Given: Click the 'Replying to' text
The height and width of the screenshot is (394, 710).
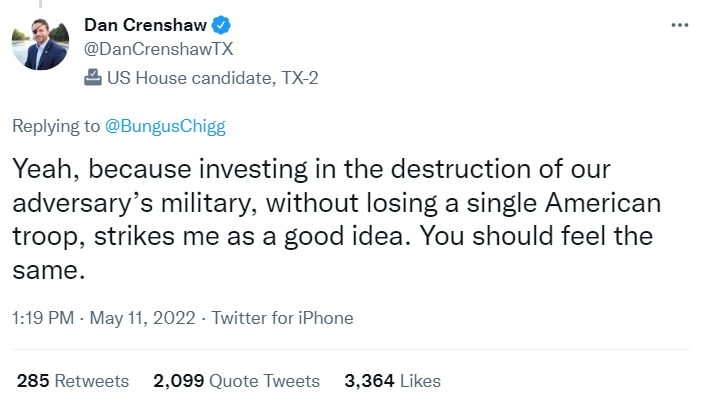Looking at the screenshot, I should (56, 126).
